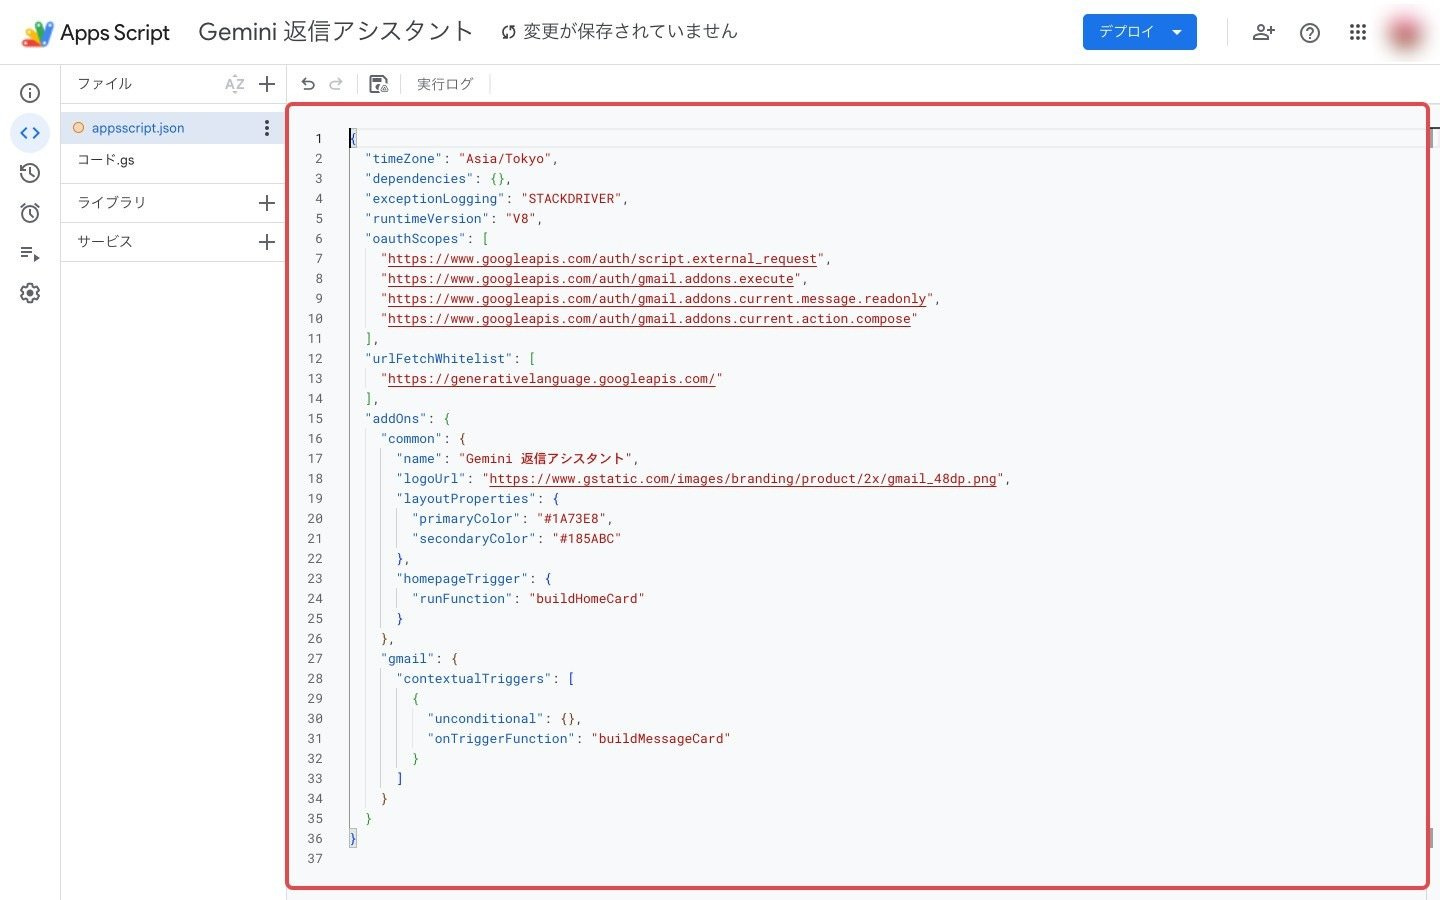
Task: Click the "V8" runtimeVersion value
Action: [520, 219]
